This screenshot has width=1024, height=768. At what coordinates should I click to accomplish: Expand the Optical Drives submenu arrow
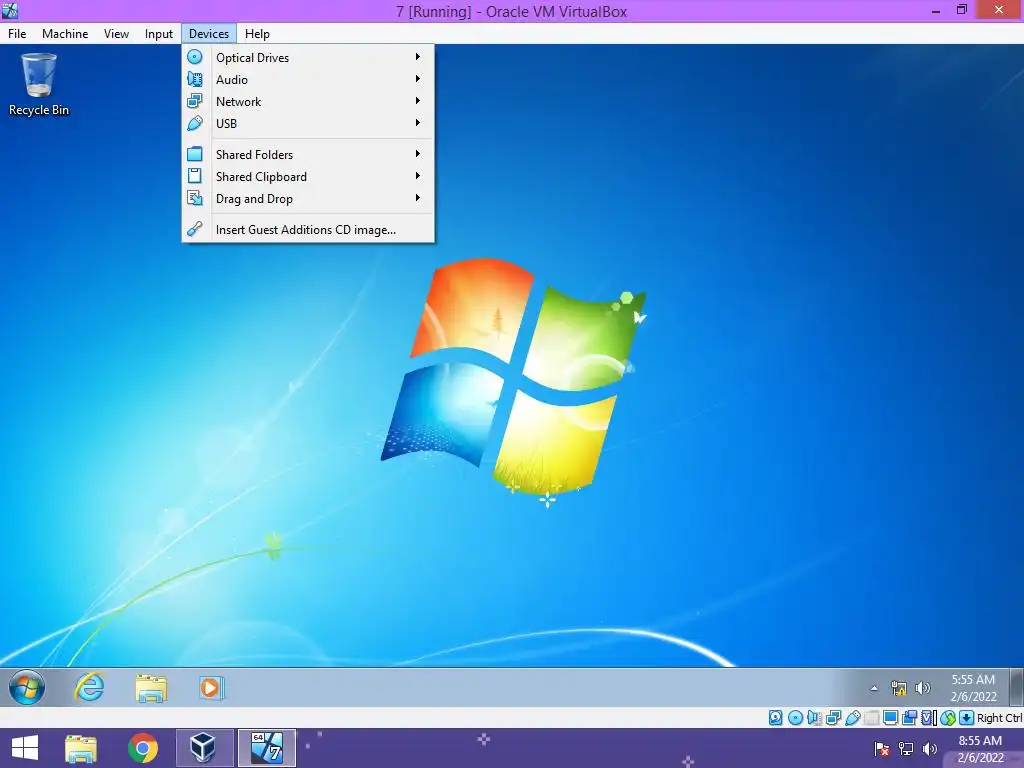pyautogui.click(x=418, y=57)
